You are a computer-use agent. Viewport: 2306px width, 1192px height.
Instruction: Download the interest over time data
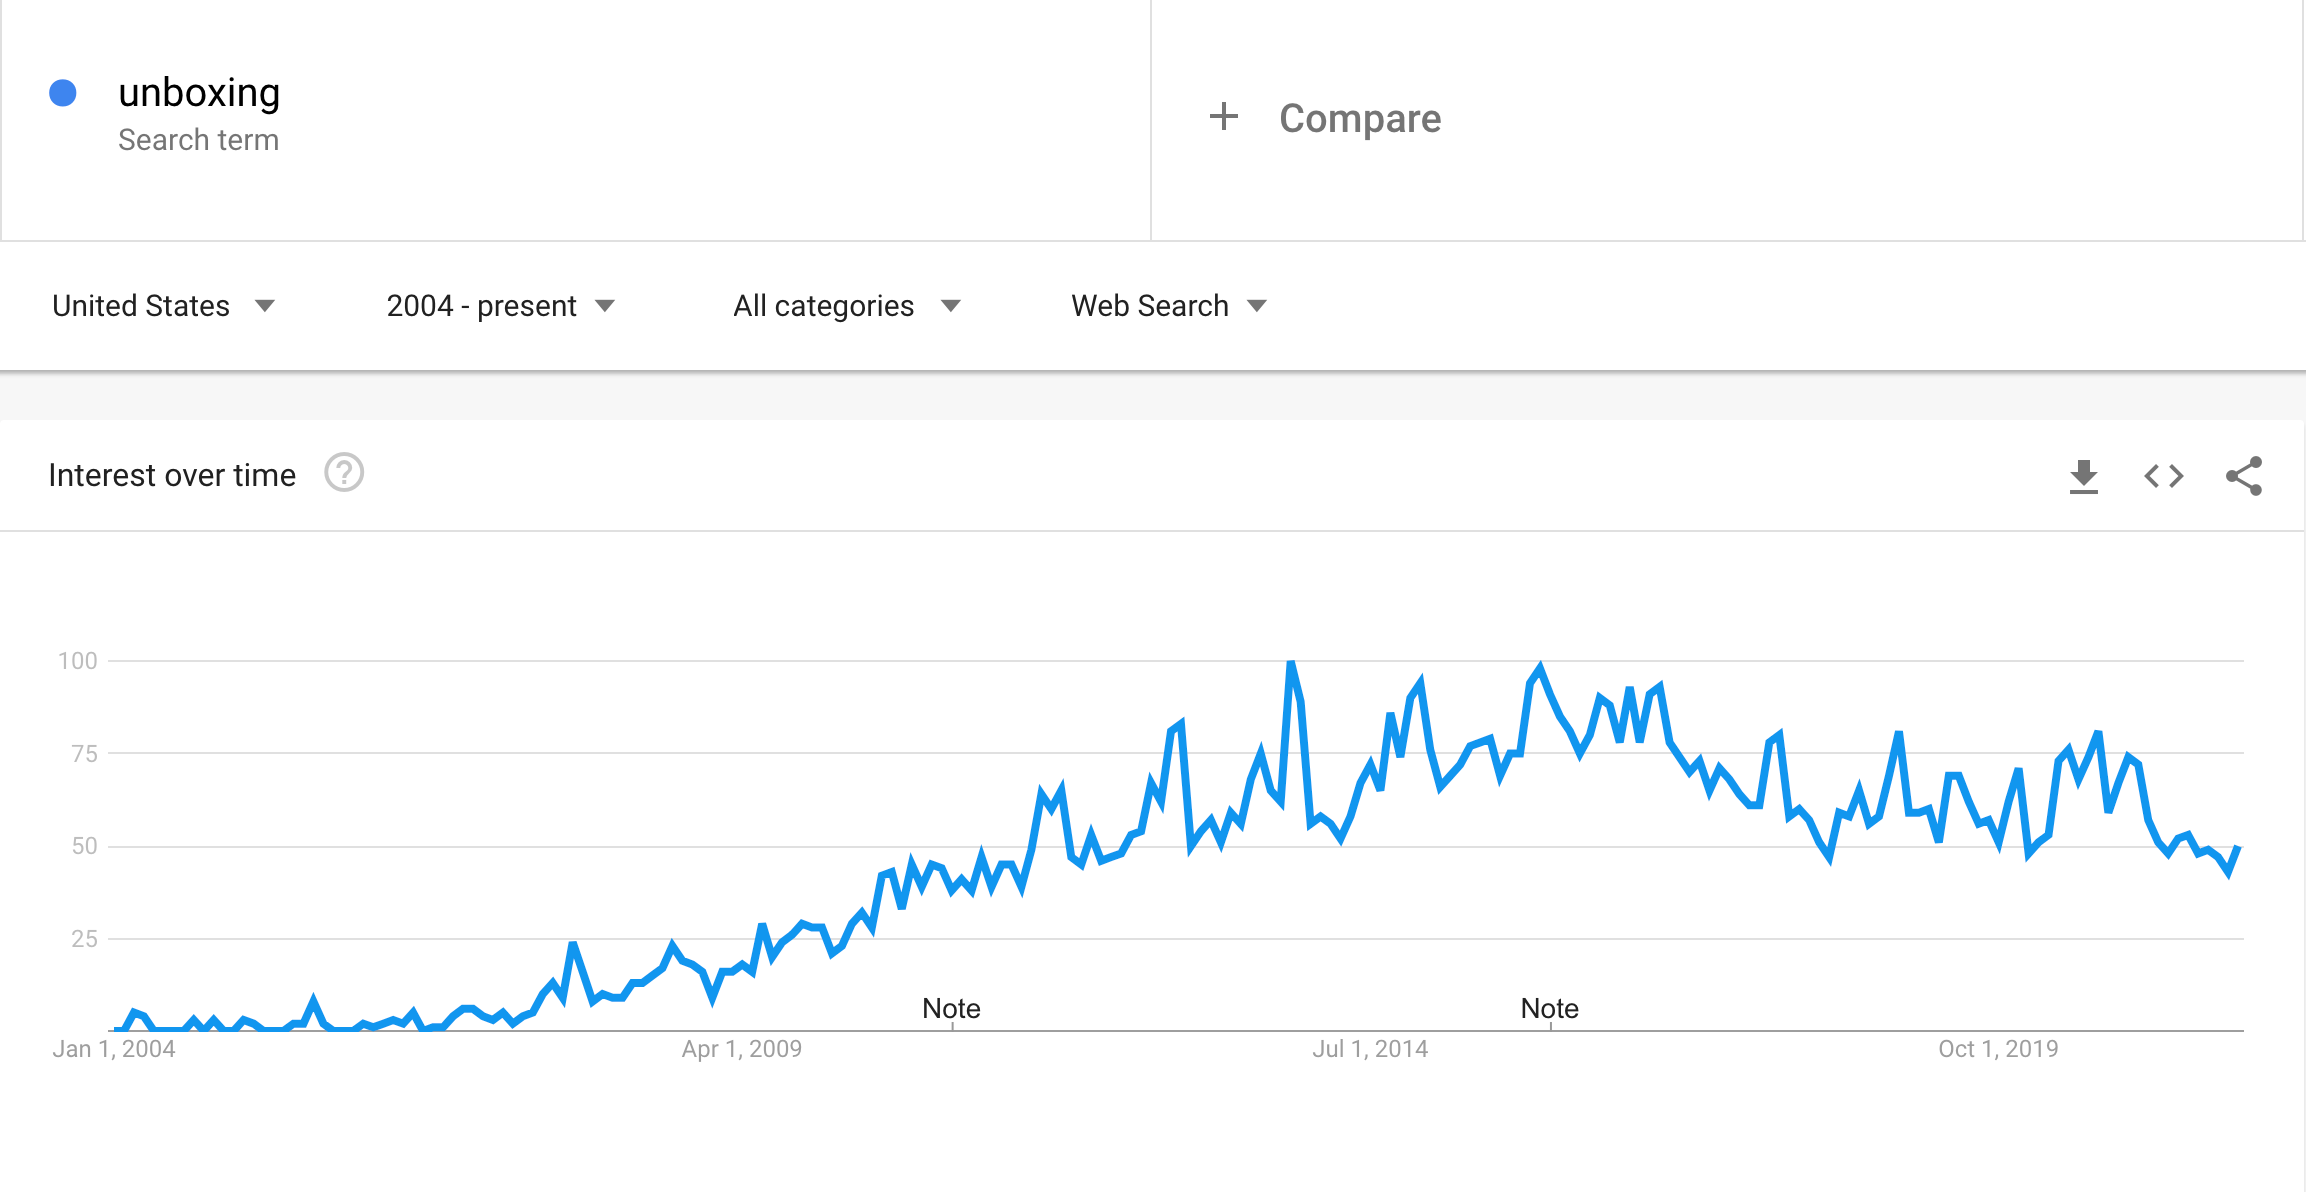(2083, 476)
